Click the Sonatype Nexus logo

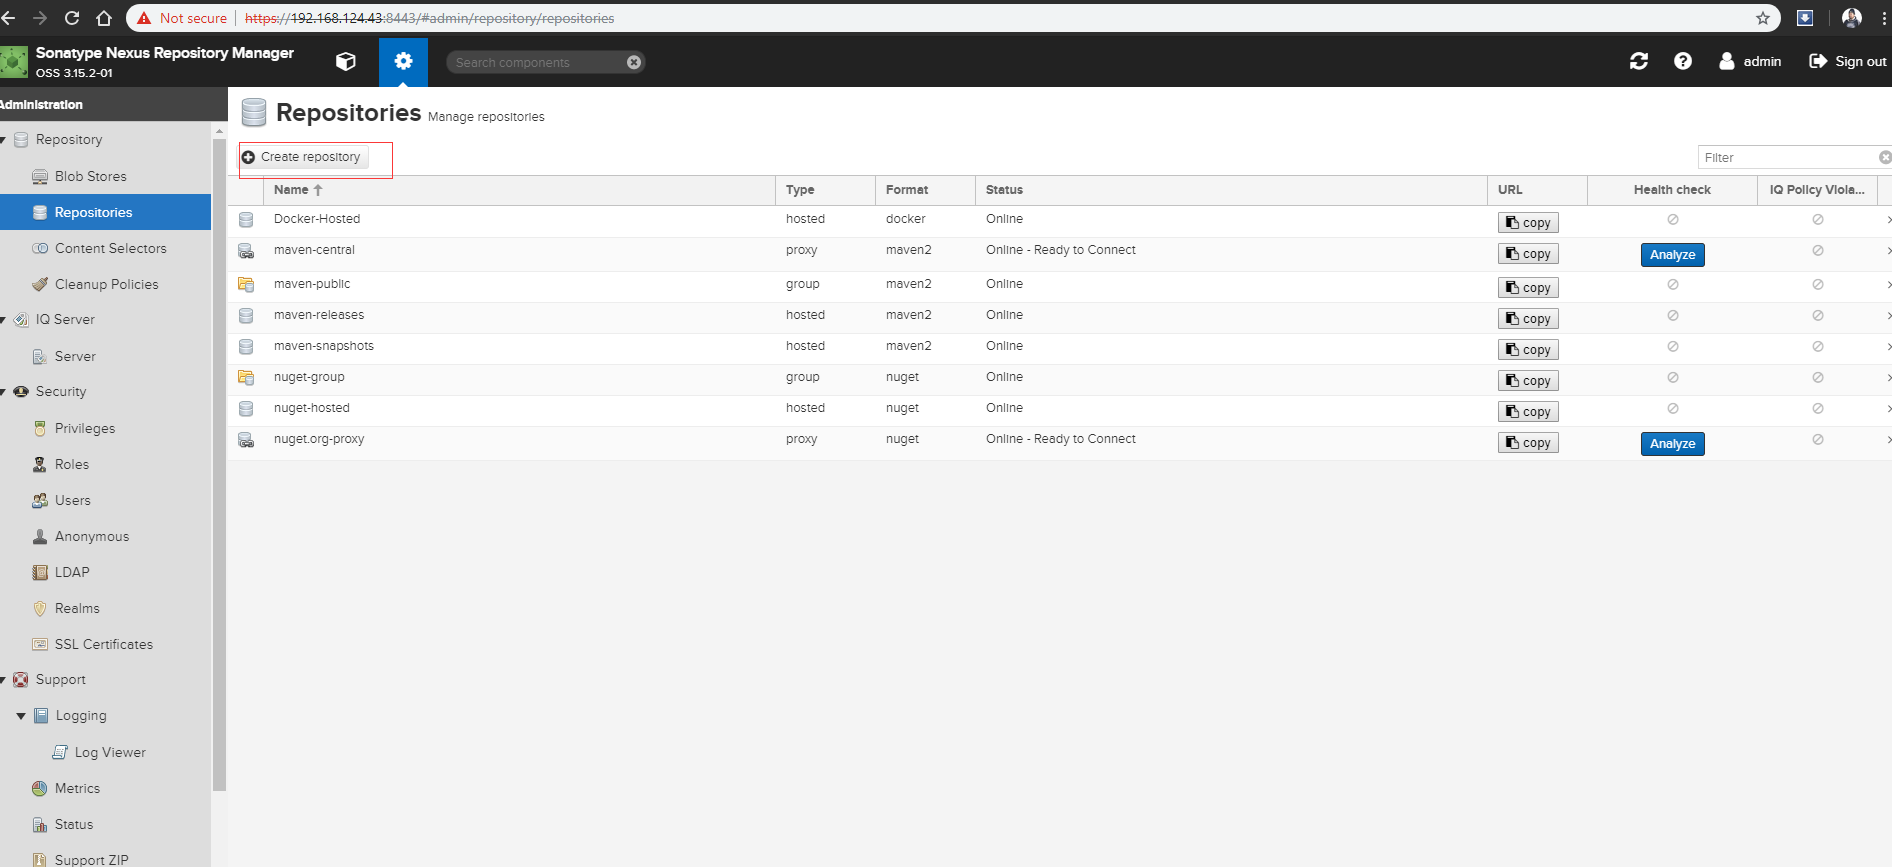click(x=14, y=62)
